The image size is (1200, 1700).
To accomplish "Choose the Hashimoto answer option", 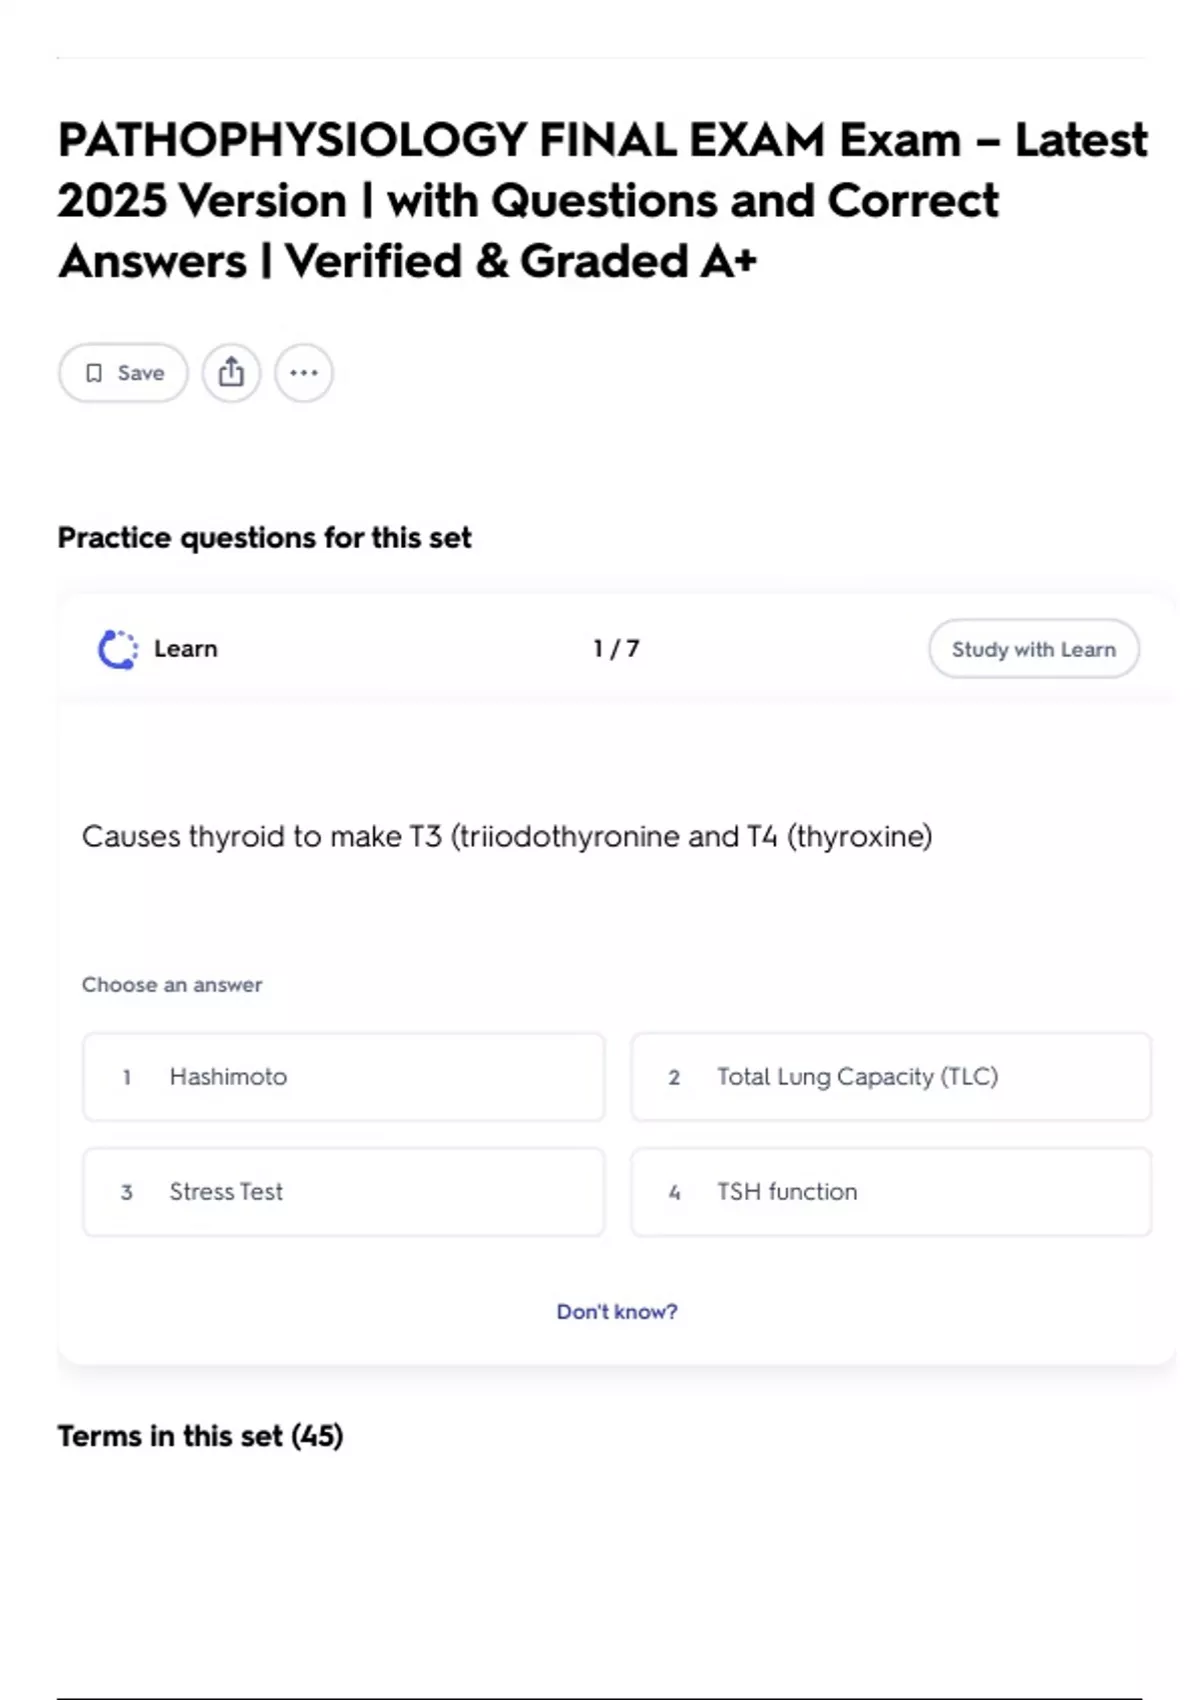I will pyautogui.click(x=343, y=1077).
